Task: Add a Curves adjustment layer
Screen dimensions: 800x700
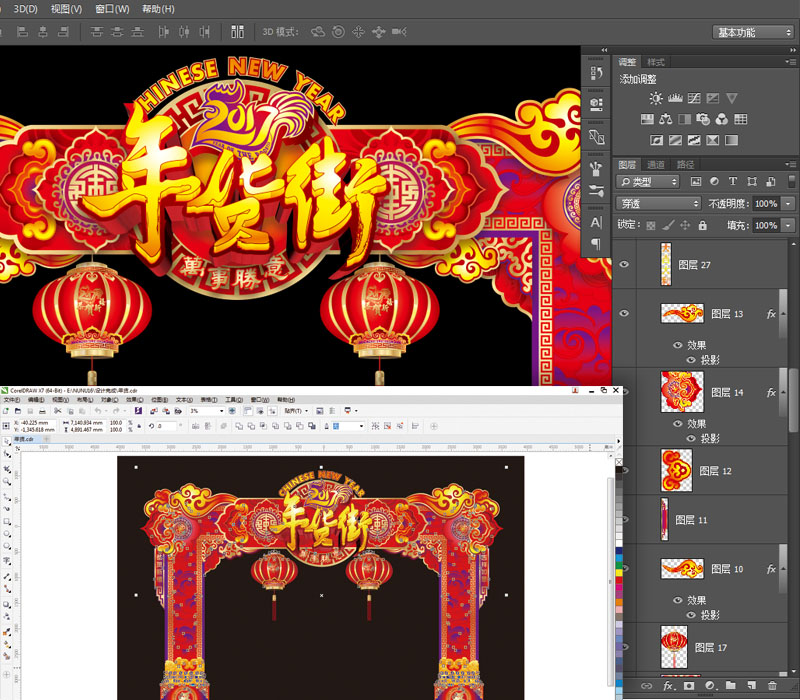Action: (x=694, y=98)
